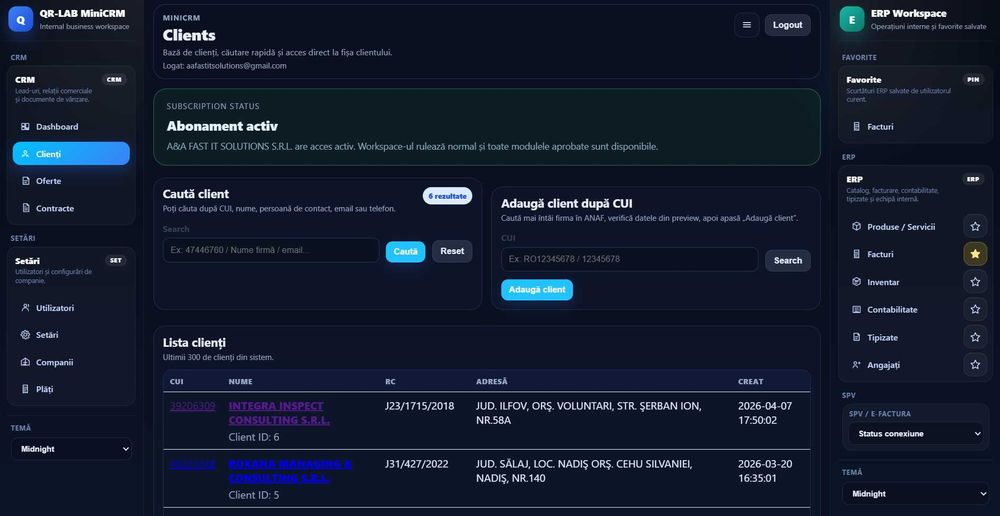The width and height of the screenshot is (1000, 516).
Task: Click the Inventar cube icon
Action: 857,282
